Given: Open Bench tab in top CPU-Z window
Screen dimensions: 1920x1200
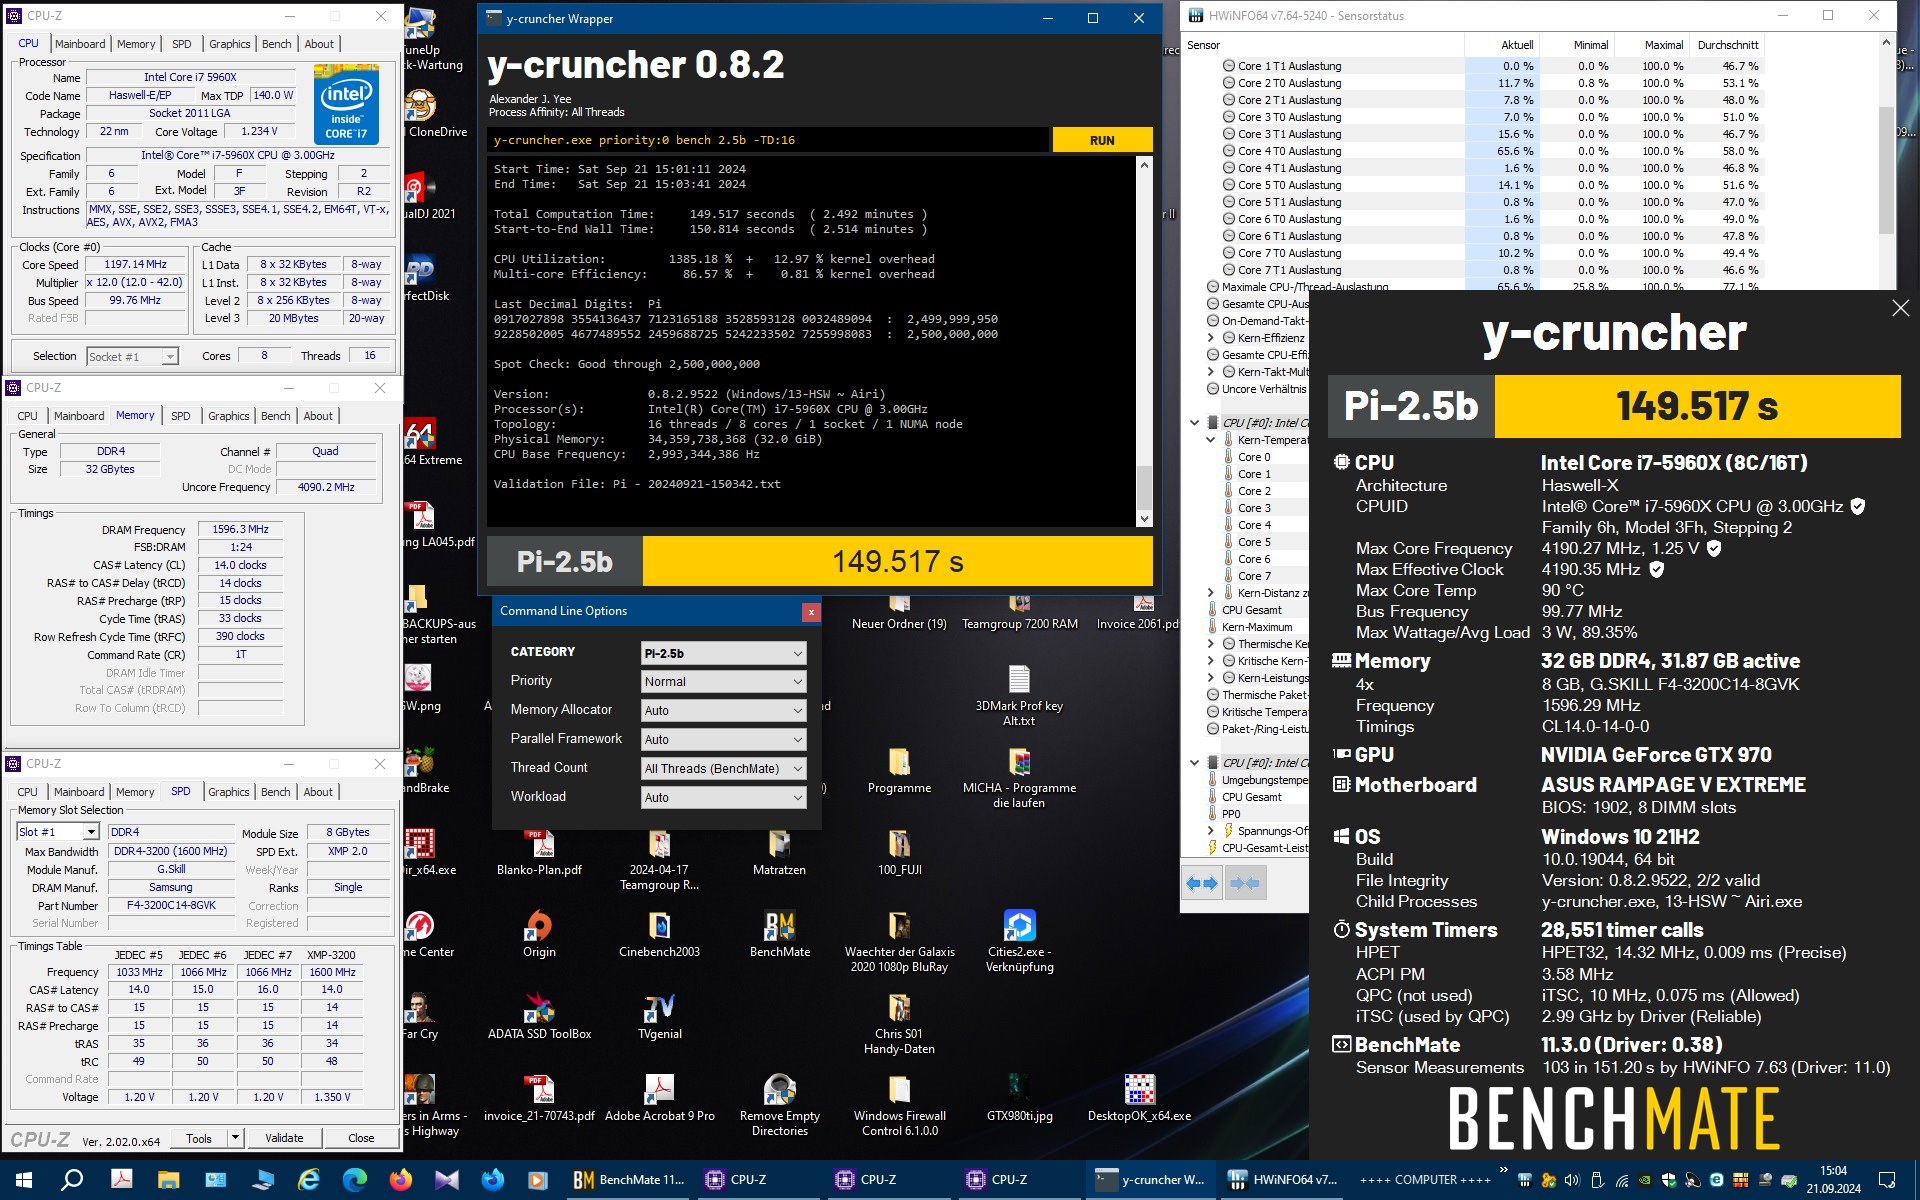Looking at the screenshot, I should pos(277,44).
